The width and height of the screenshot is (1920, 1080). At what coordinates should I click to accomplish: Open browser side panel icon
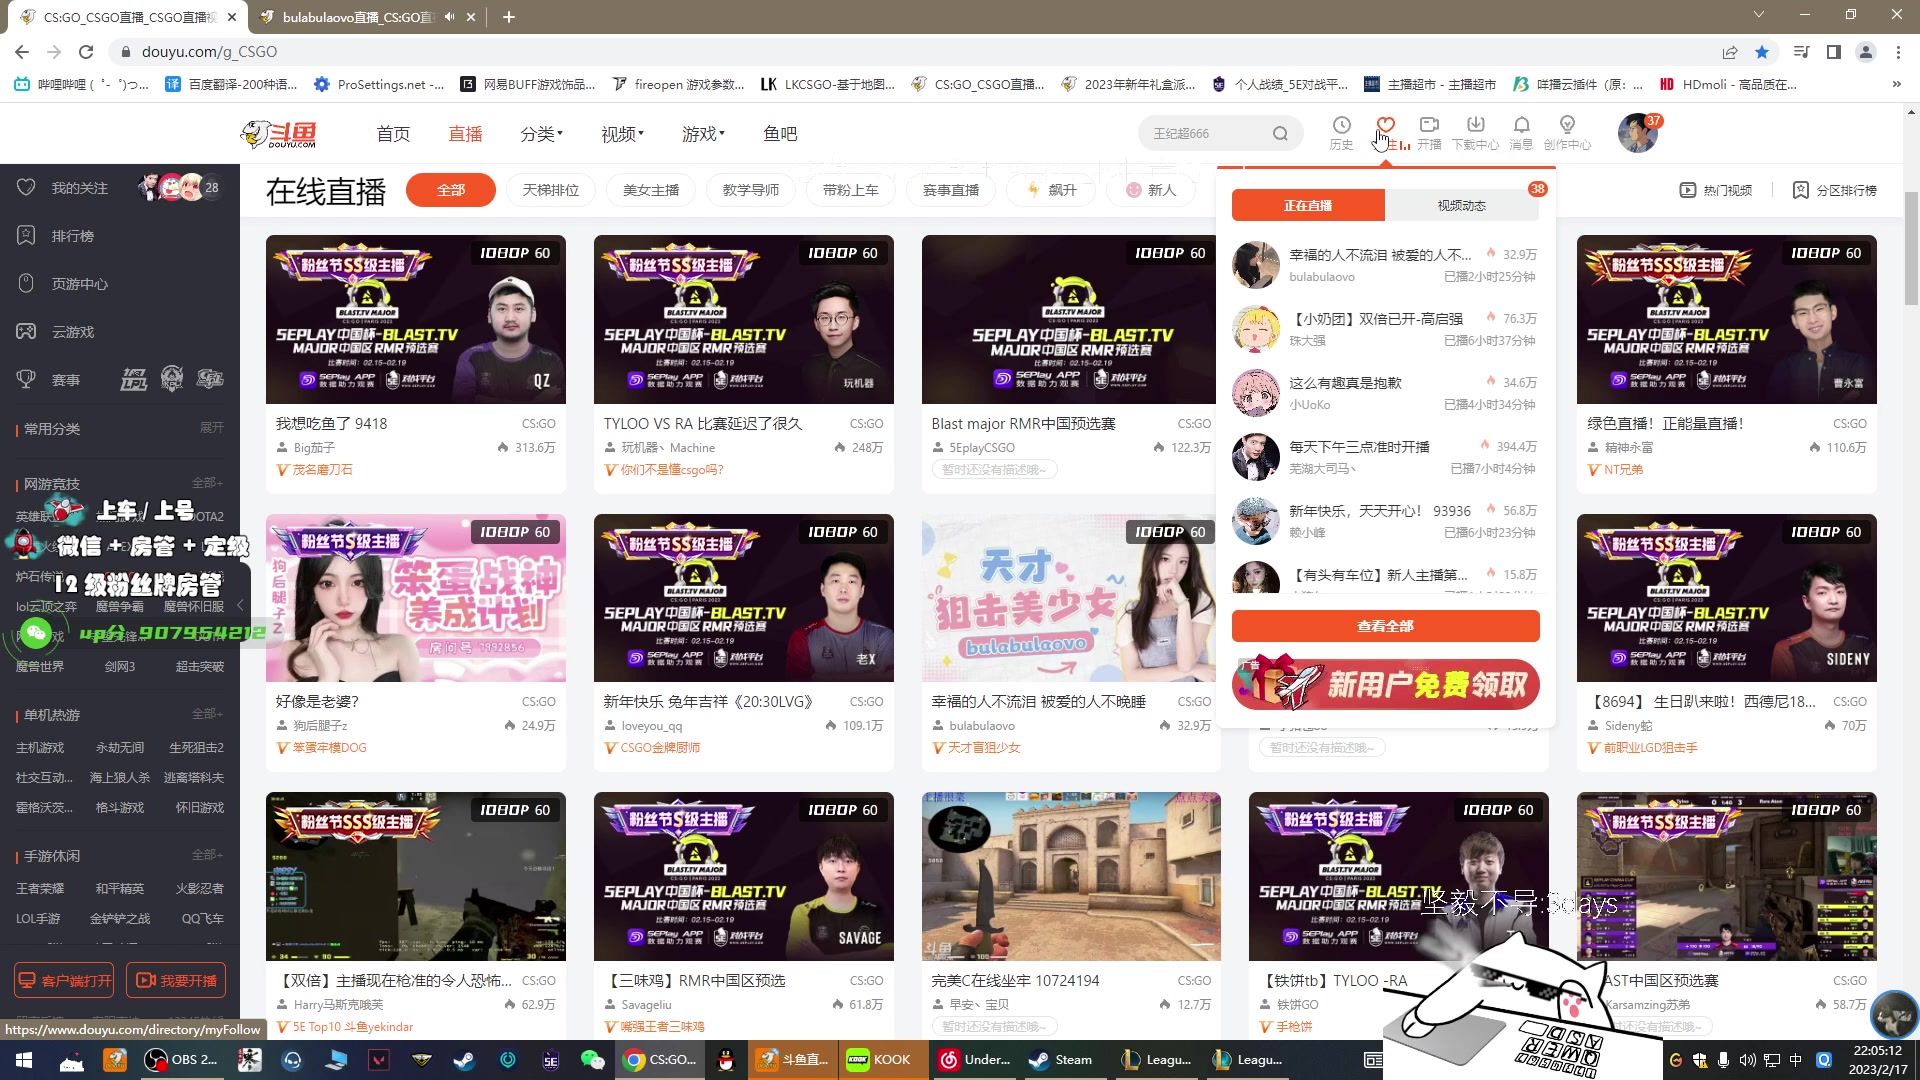[1834, 52]
